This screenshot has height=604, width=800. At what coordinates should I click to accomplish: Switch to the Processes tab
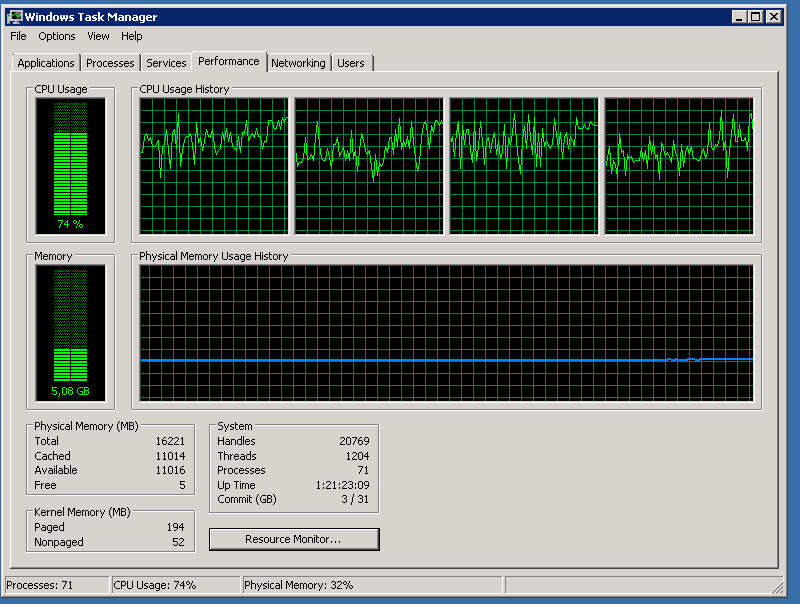[x=110, y=63]
